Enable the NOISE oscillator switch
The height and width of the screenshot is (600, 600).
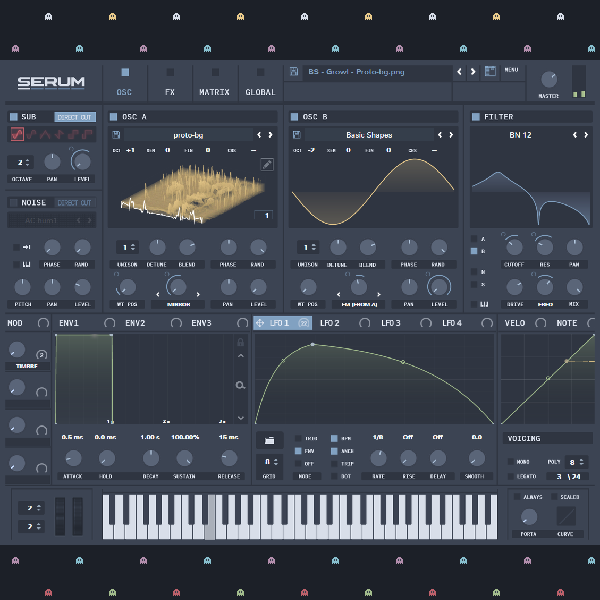pyautogui.click(x=14, y=202)
